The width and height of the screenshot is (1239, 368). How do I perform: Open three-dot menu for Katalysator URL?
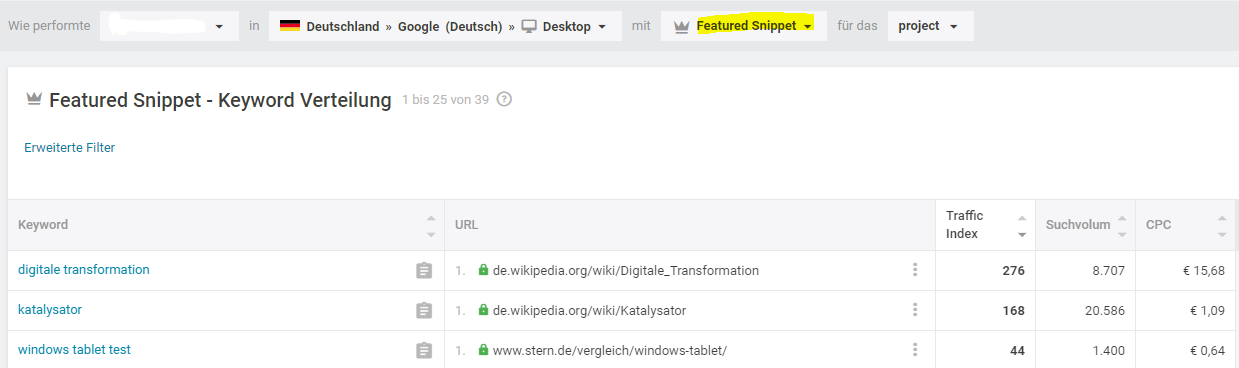click(914, 310)
